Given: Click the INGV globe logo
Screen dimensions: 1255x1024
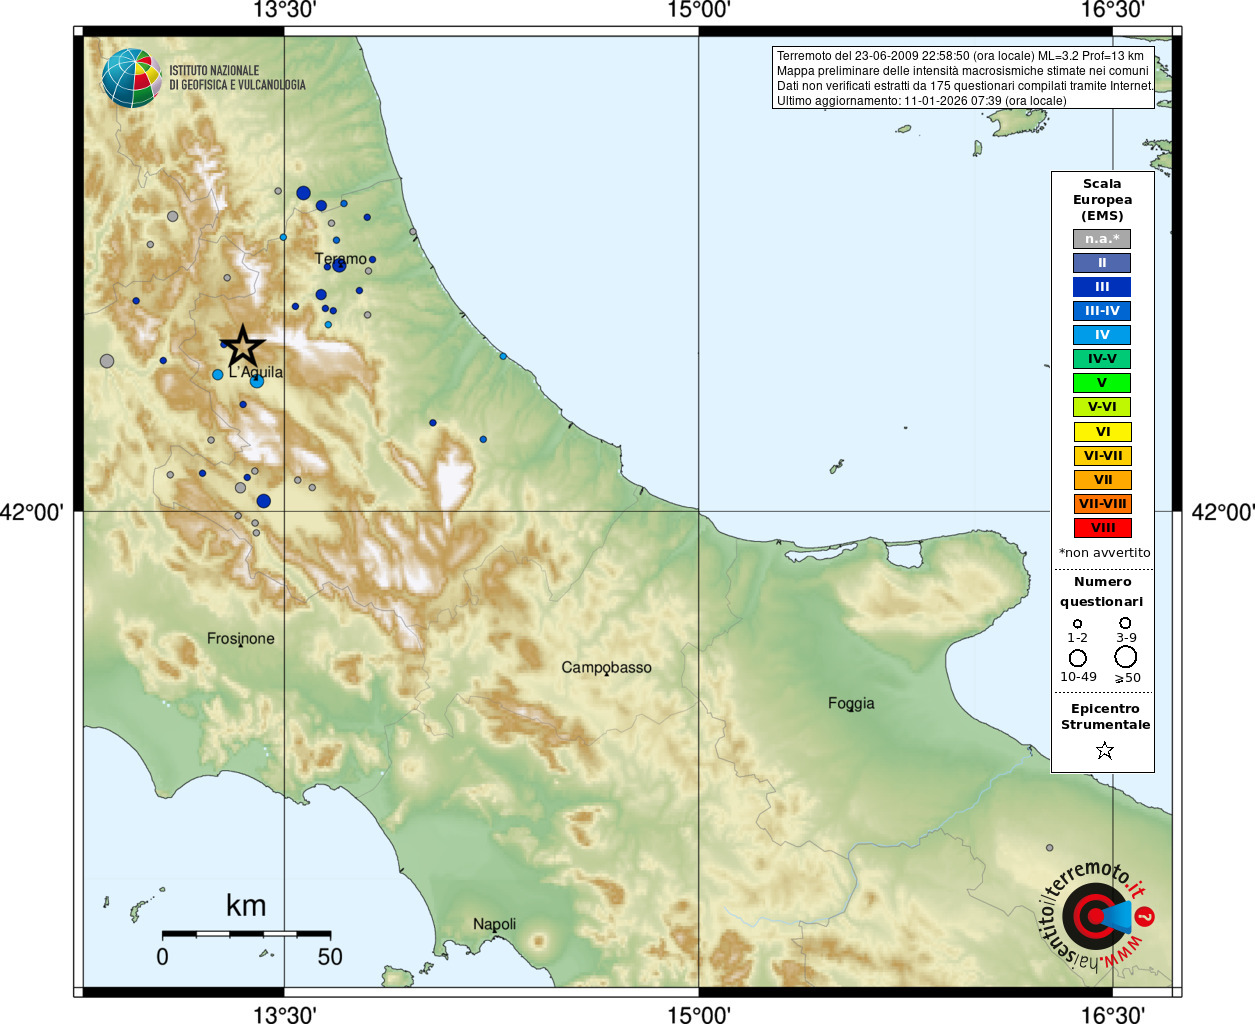Looking at the screenshot, I should tap(131, 78).
